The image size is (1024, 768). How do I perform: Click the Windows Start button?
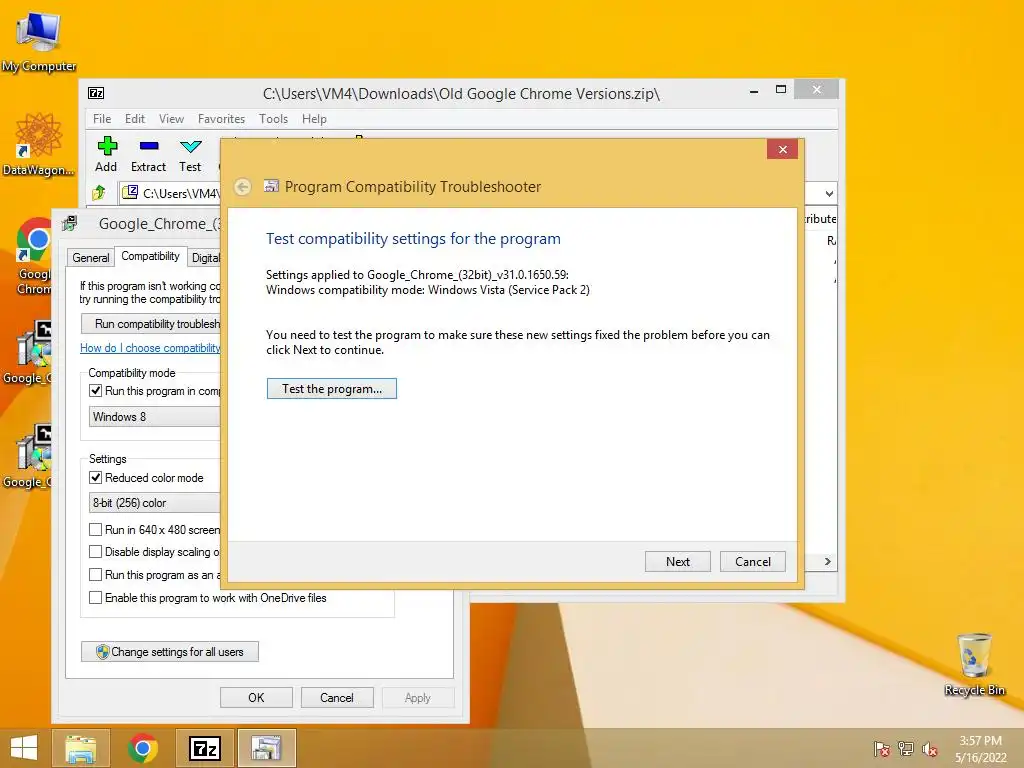point(24,748)
